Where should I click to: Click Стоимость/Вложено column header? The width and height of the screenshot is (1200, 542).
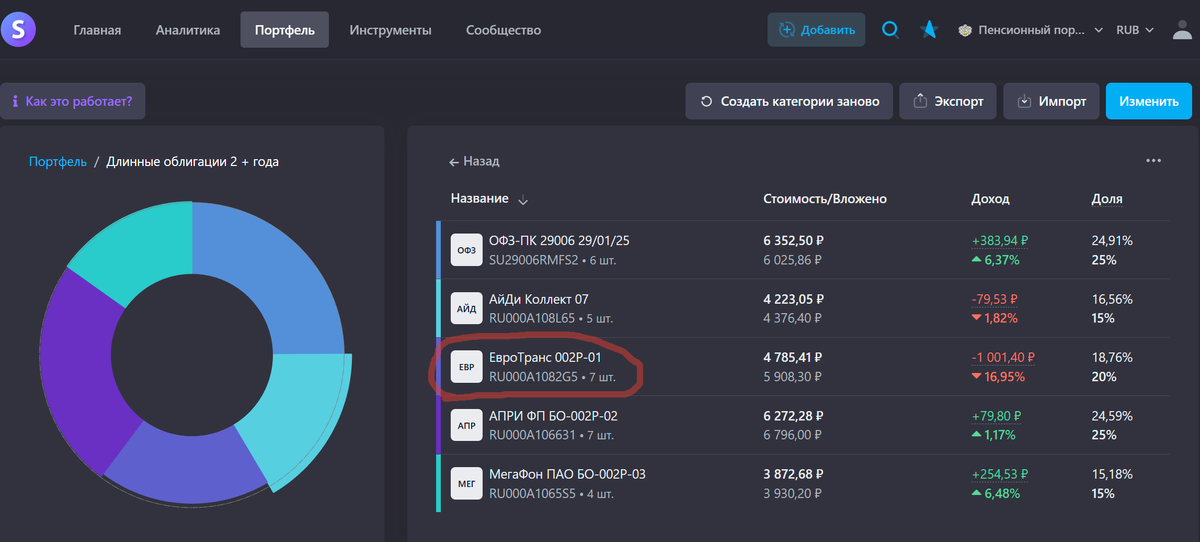pyautogui.click(x=825, y=199)
